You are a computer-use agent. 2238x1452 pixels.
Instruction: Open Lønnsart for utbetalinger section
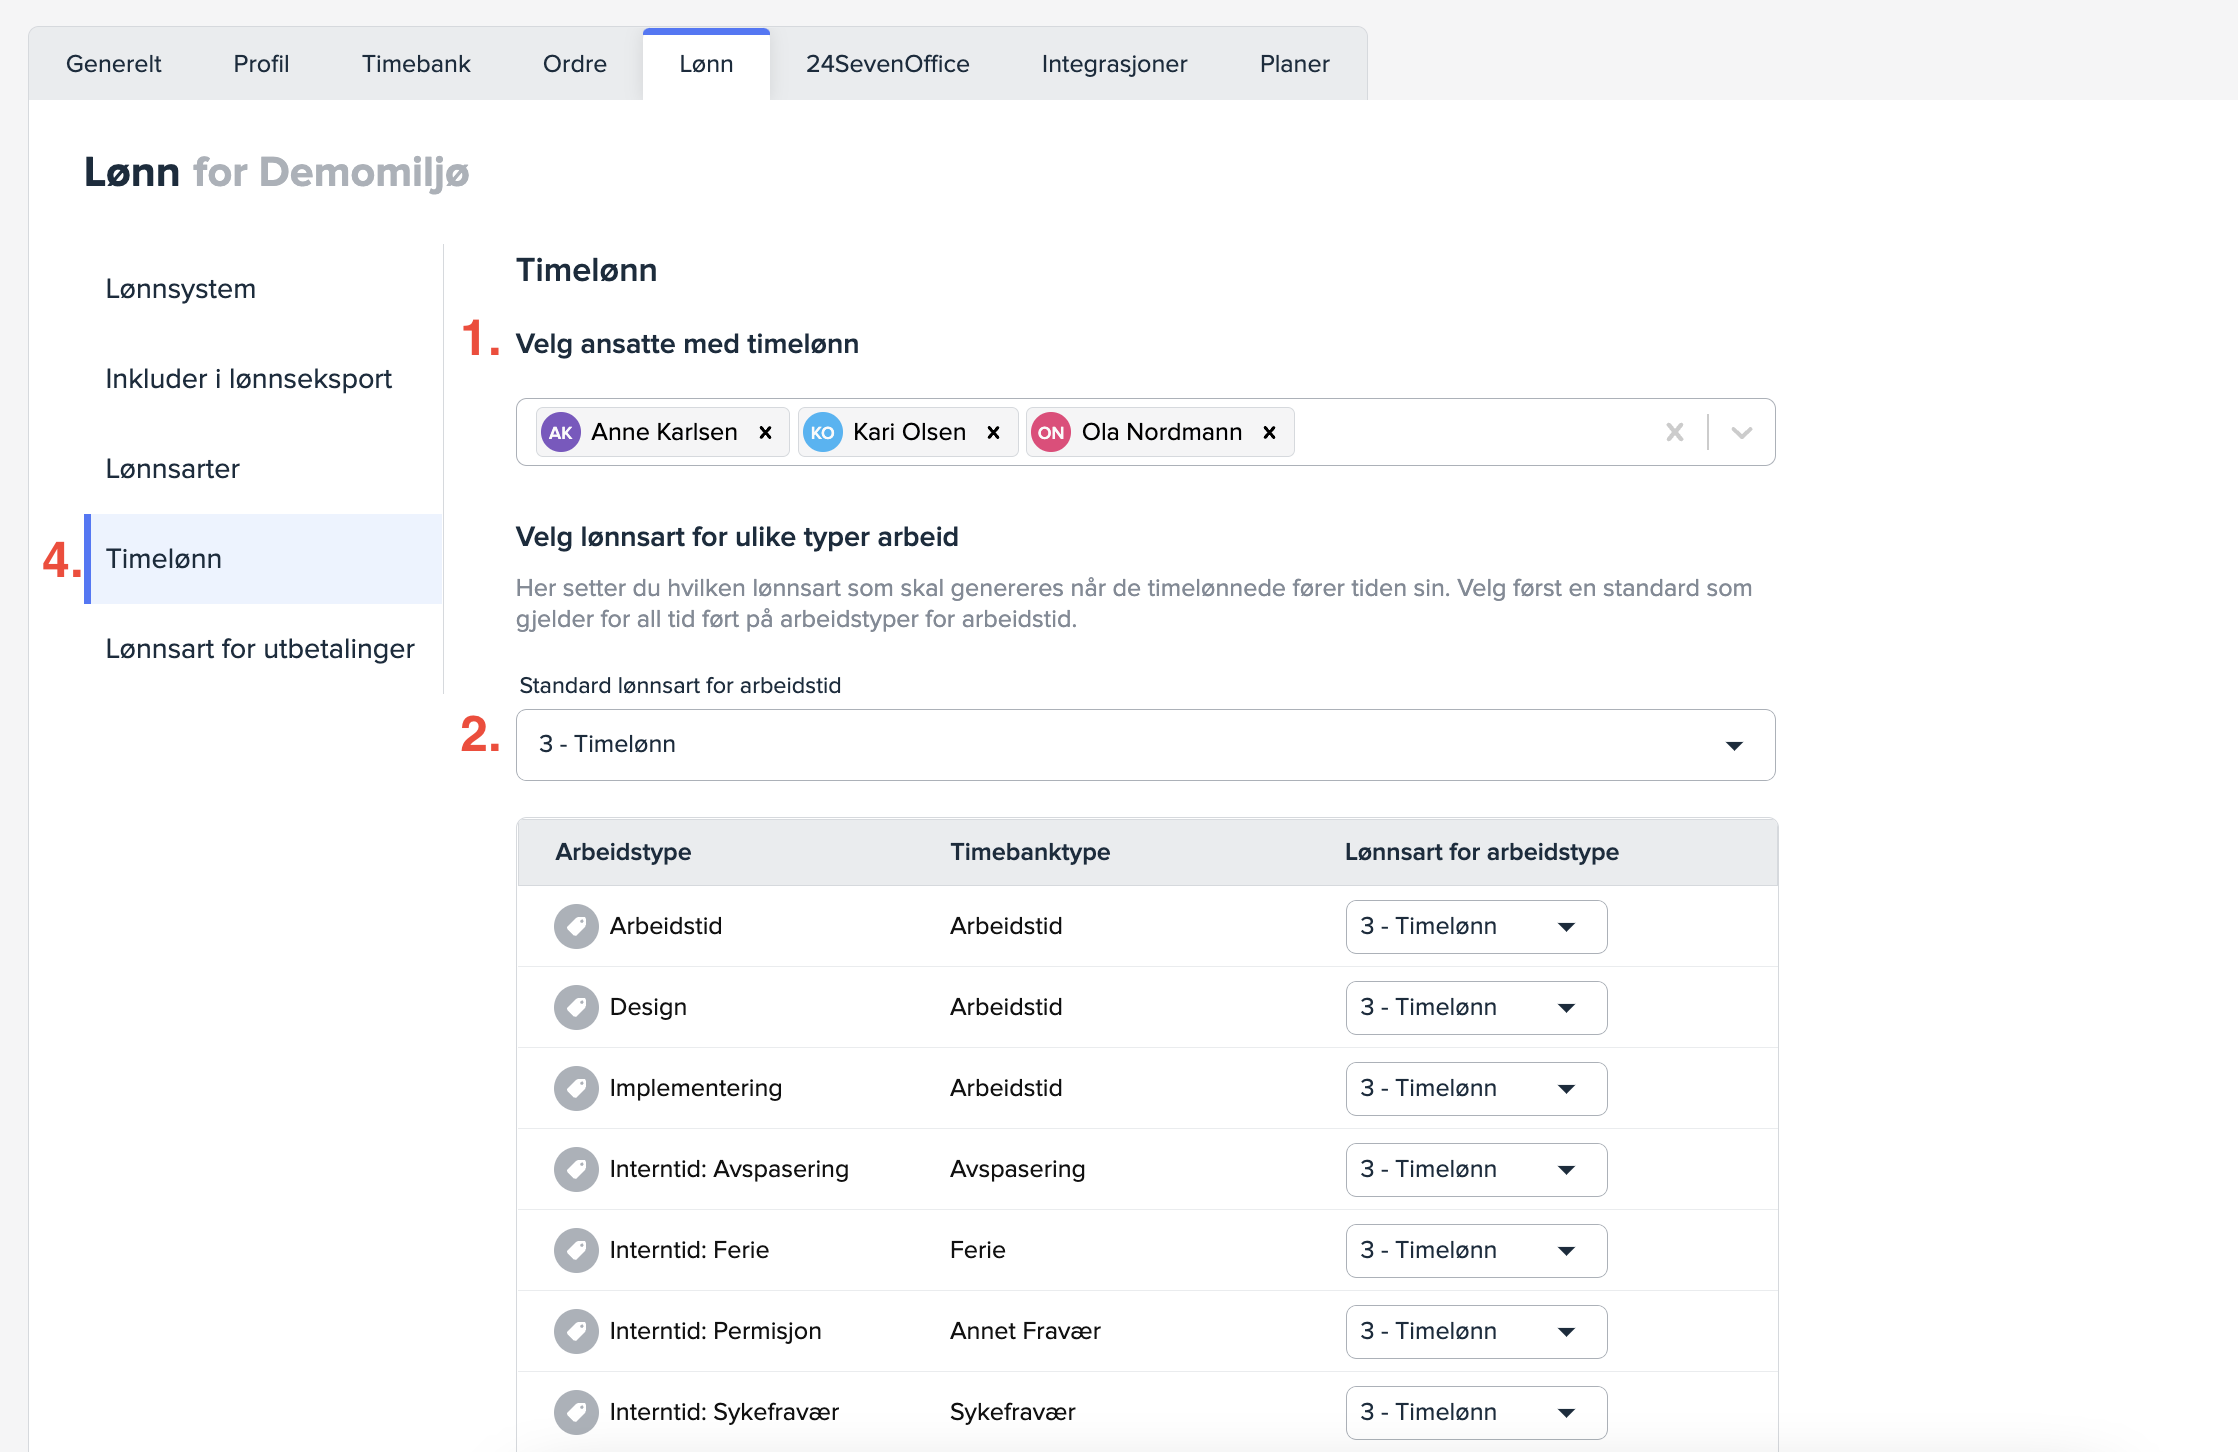tap(260, 649)
